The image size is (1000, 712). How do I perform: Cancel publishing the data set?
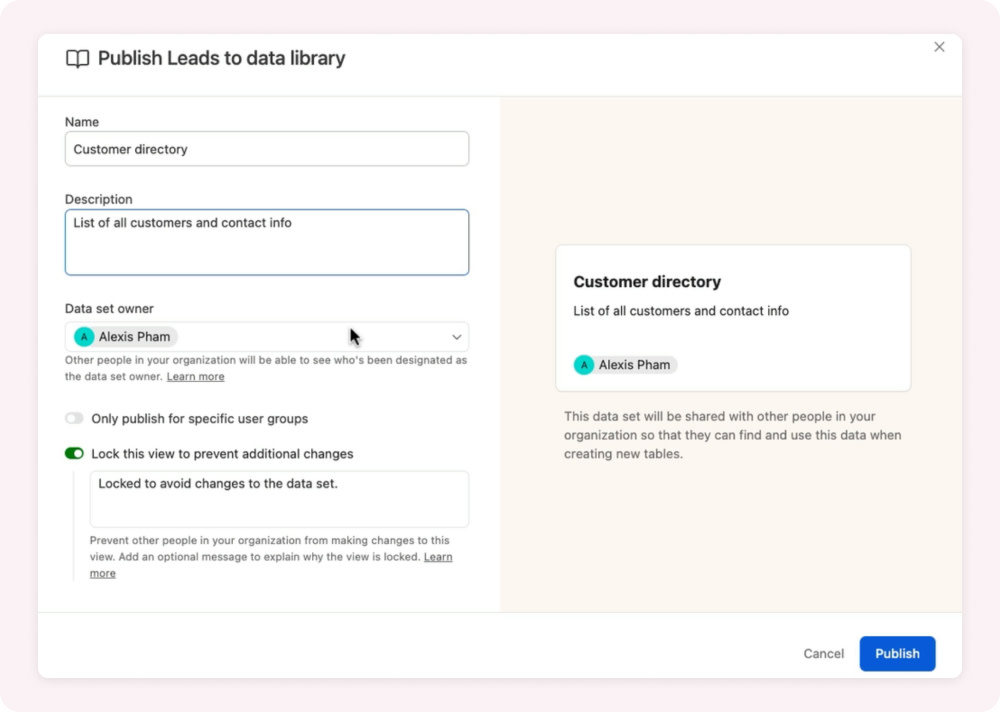[823, 653]
